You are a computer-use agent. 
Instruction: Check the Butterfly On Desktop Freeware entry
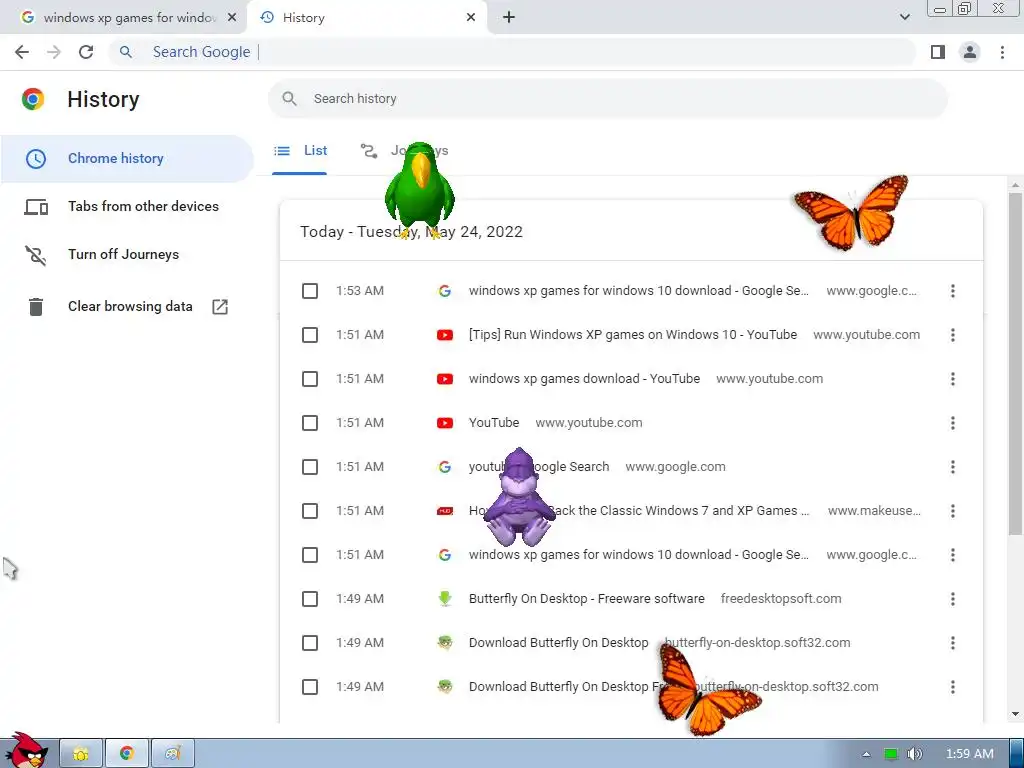click(310, 599)
